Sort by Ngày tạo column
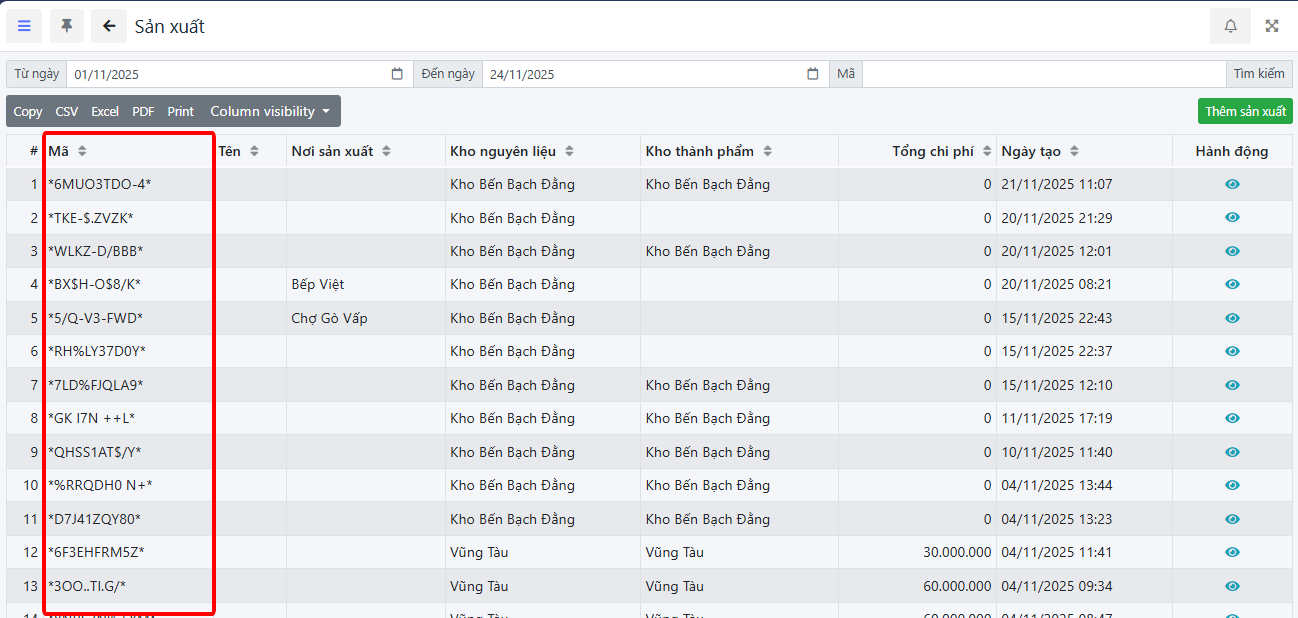The width and height of the screenshot is (1298, 618). [x=1074, y=151]
